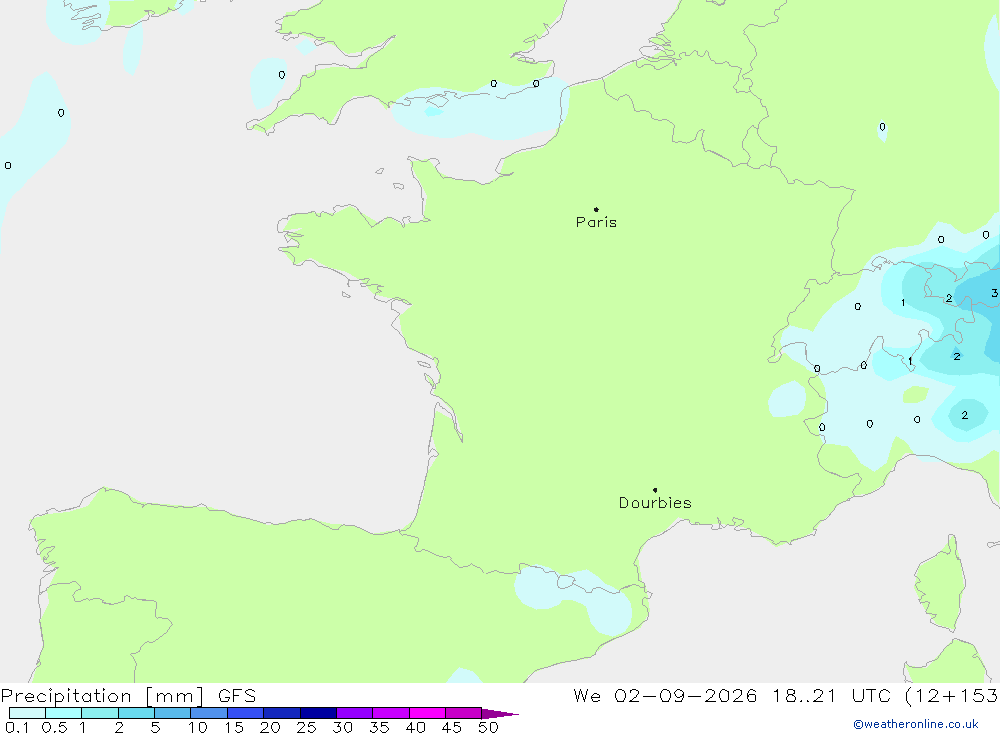Viewport: 1000px width, 733px height.
Task: Click the Dourbies city label
Action: pos(655,503)
